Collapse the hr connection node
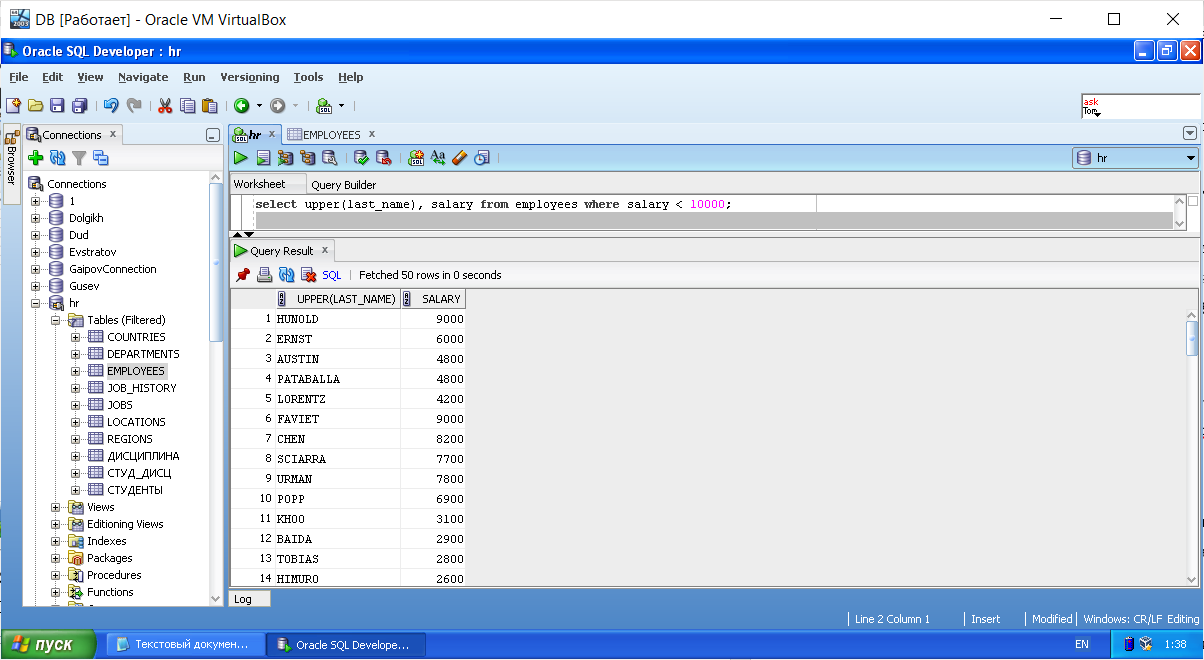The width and height of the screenshot is (1204, 660). tap(36, 303)
